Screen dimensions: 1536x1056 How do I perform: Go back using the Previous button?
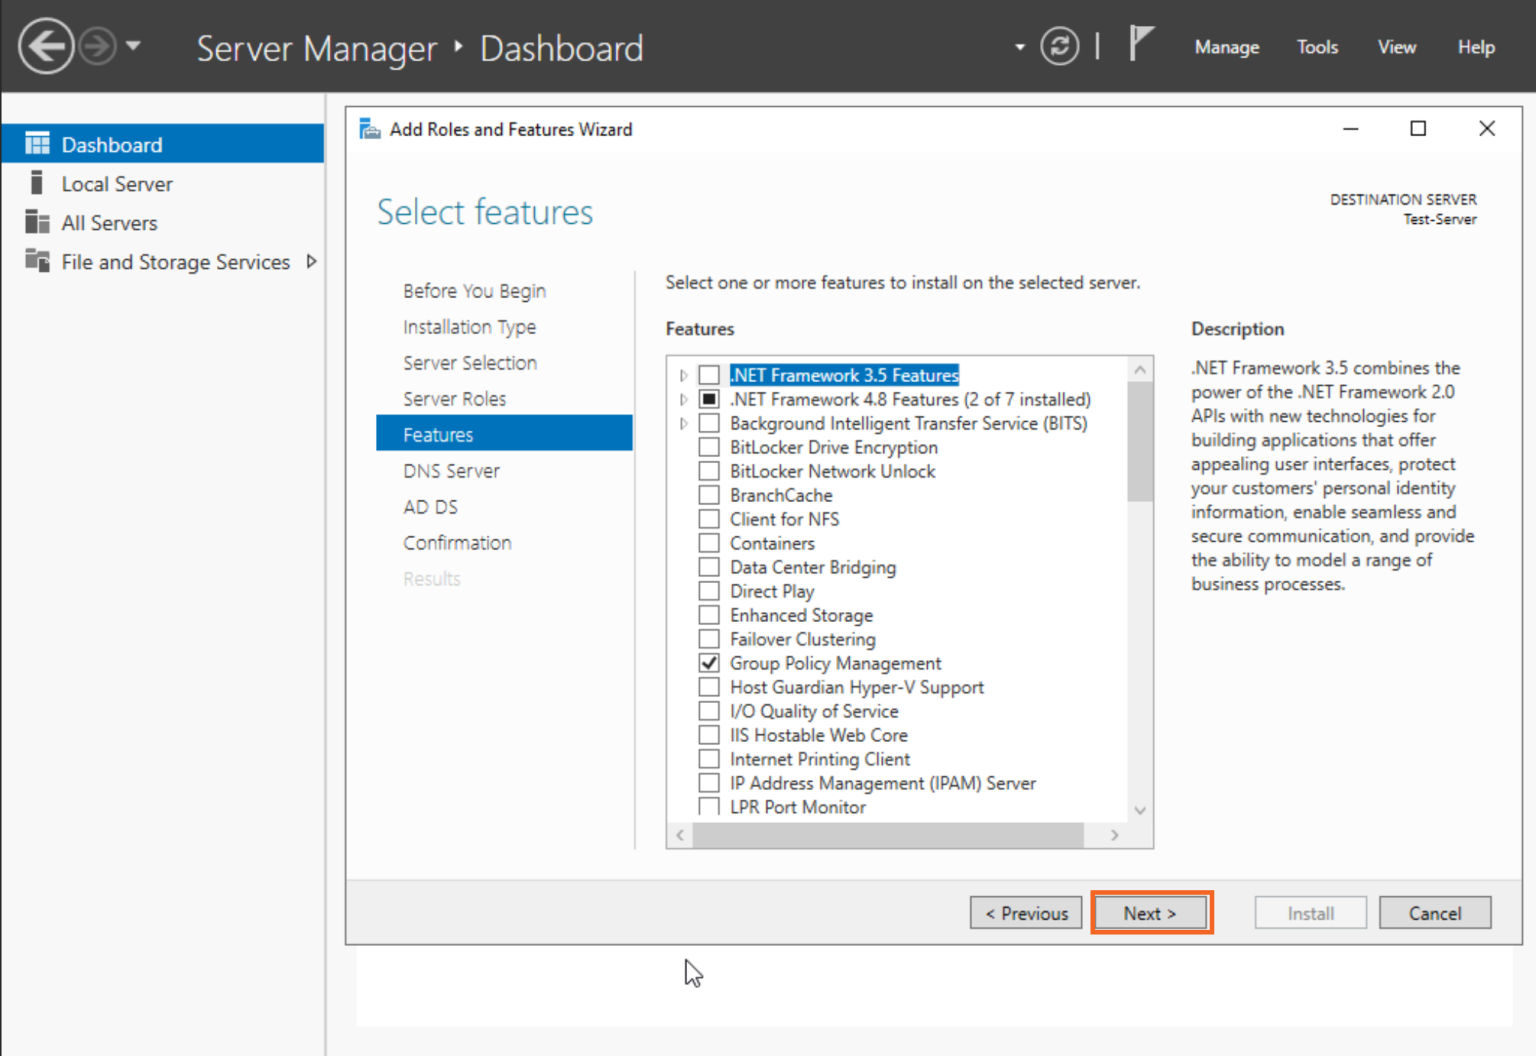pyautogui.click(x=1025, y=912)
